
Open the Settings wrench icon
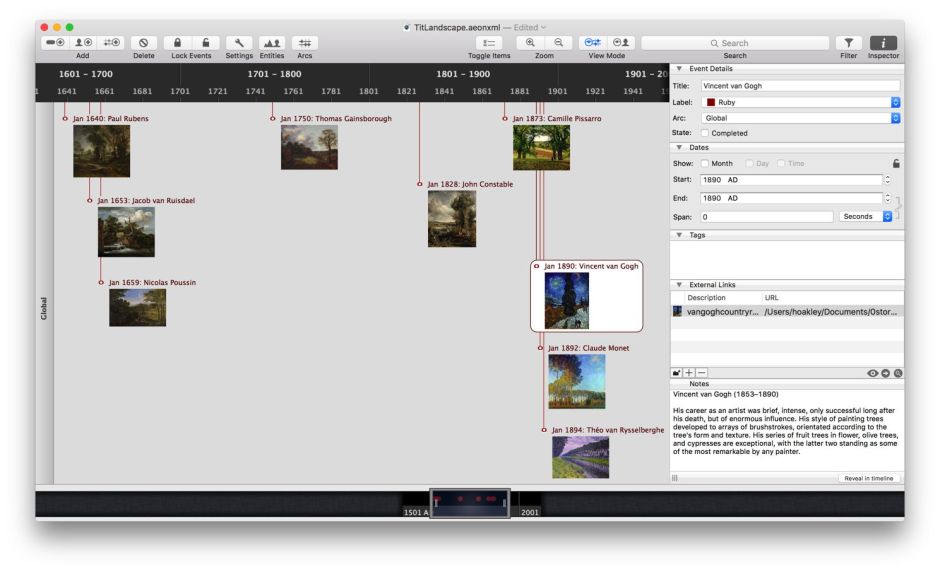pos(239,43)
